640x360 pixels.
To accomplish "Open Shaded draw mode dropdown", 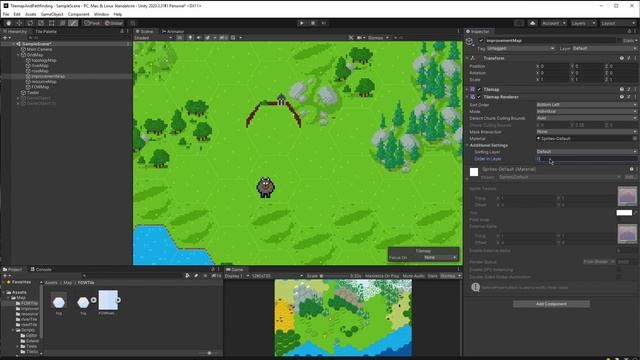I will (x=153, y=38).
